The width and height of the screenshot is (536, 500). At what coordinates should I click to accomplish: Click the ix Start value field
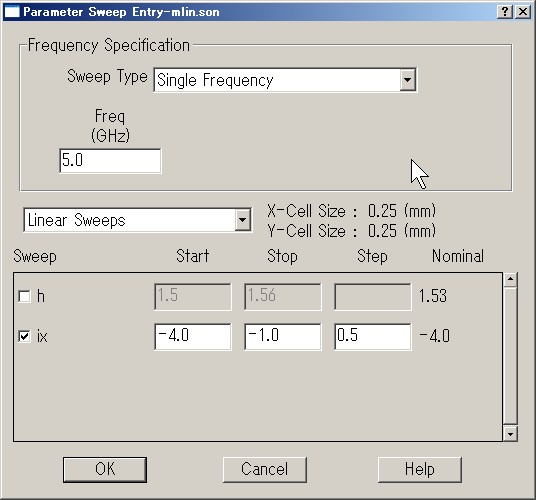[x=193, y=337]
